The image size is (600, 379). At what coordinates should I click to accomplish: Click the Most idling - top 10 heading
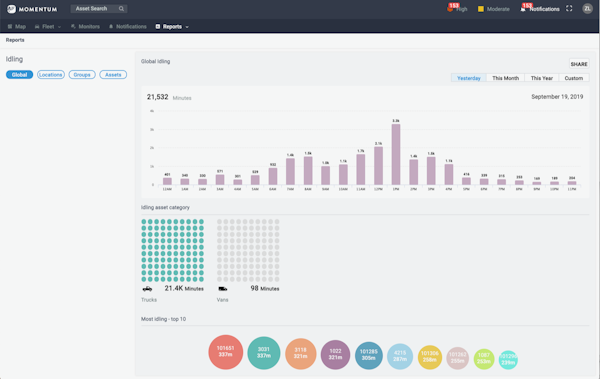pyautogui.click(x=163, y=319)
